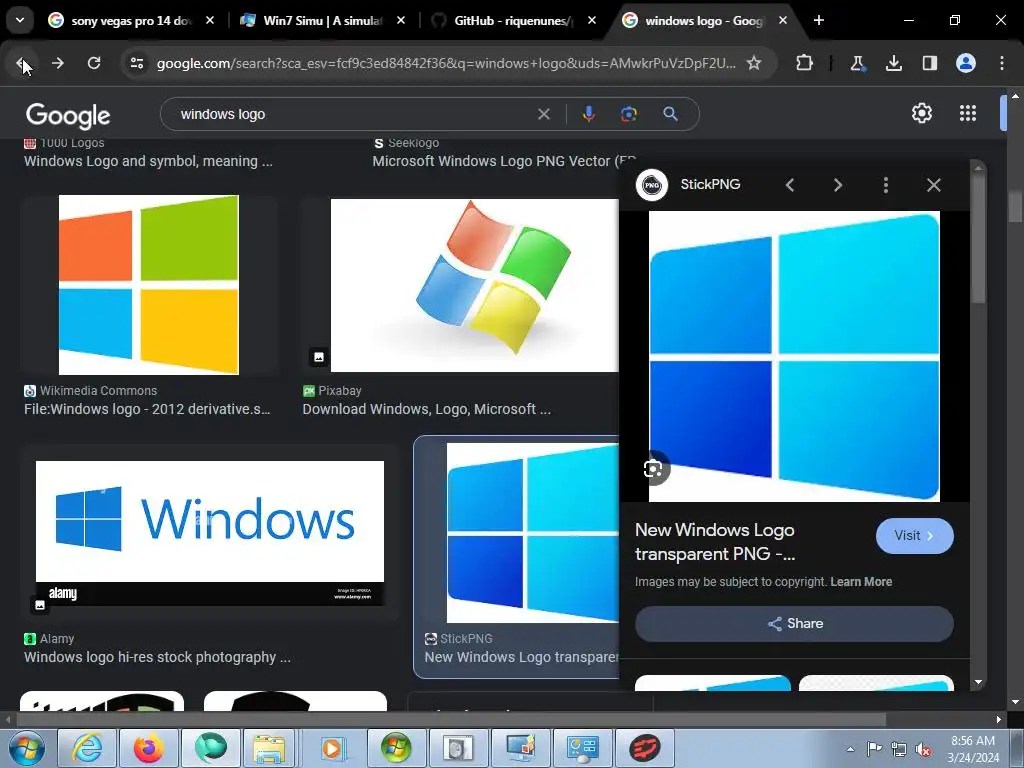The image size is (1024, 768).
Task: Open large preview image of Windows logo
Action: 794,357
